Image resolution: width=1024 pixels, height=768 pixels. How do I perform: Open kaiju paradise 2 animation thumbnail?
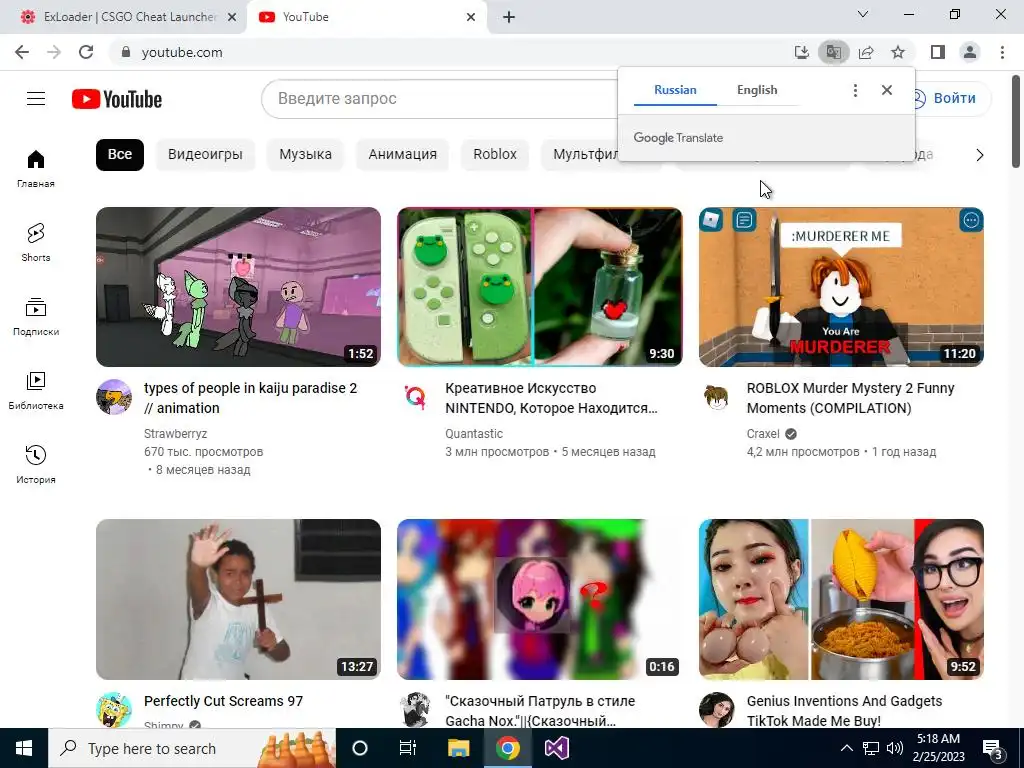238,287
